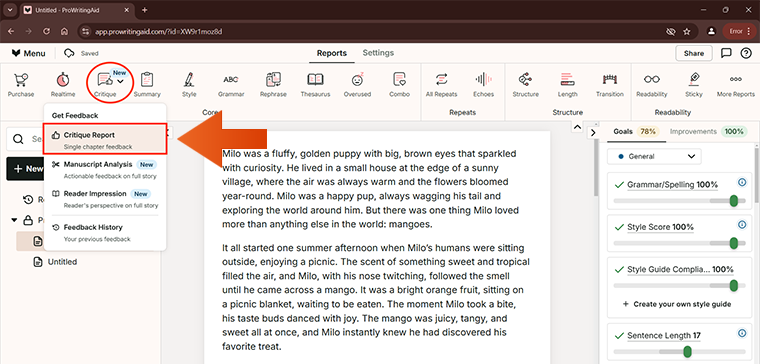The image size is (760, 364).
Task: Choose Manuscript Analysis from the menu
Action: tap(105, 170)
